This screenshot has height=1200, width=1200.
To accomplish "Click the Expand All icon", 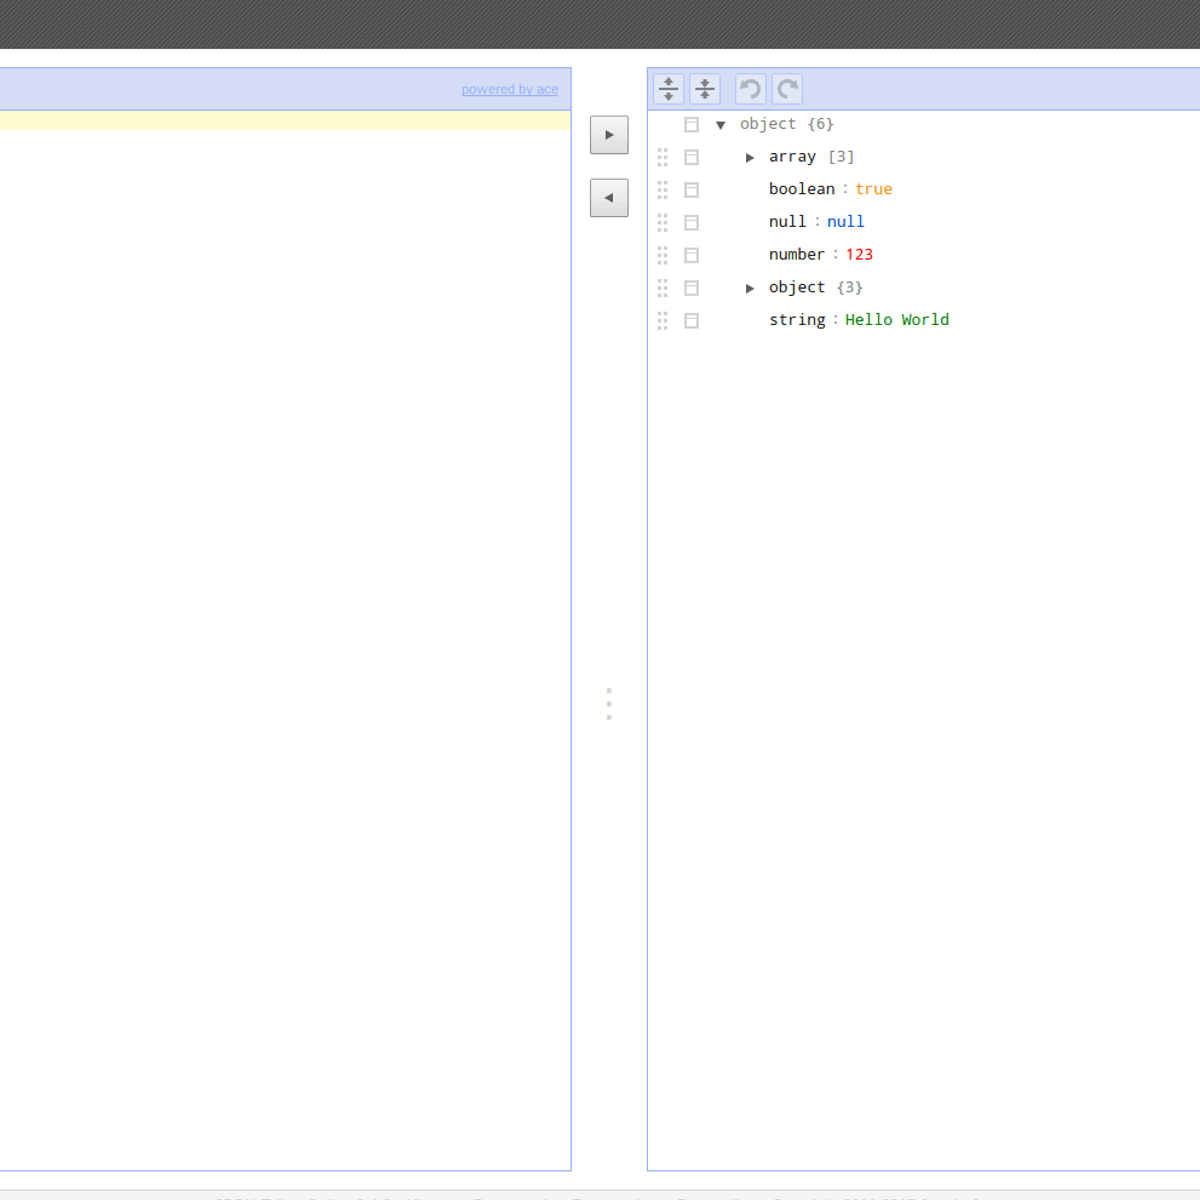I will tap(668, 88).
